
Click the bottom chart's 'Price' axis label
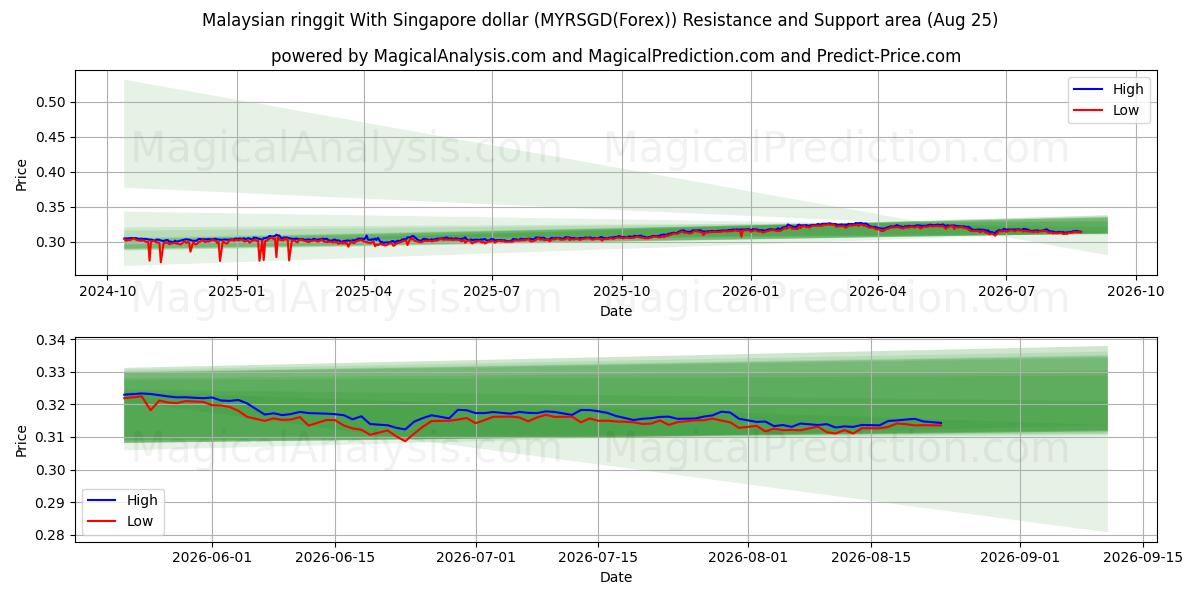pyautogui.click(x=22, y=439)
